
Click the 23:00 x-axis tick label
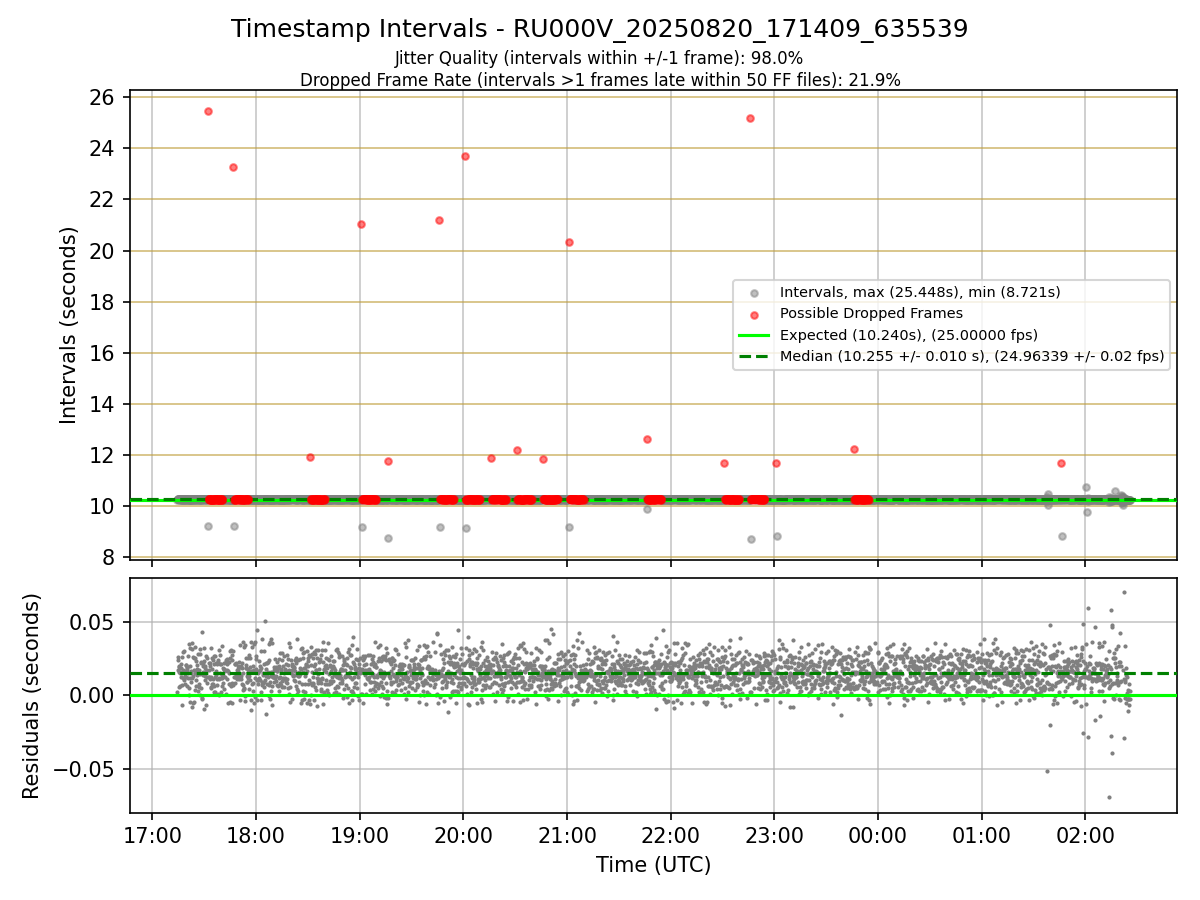[x=774, y=835]
